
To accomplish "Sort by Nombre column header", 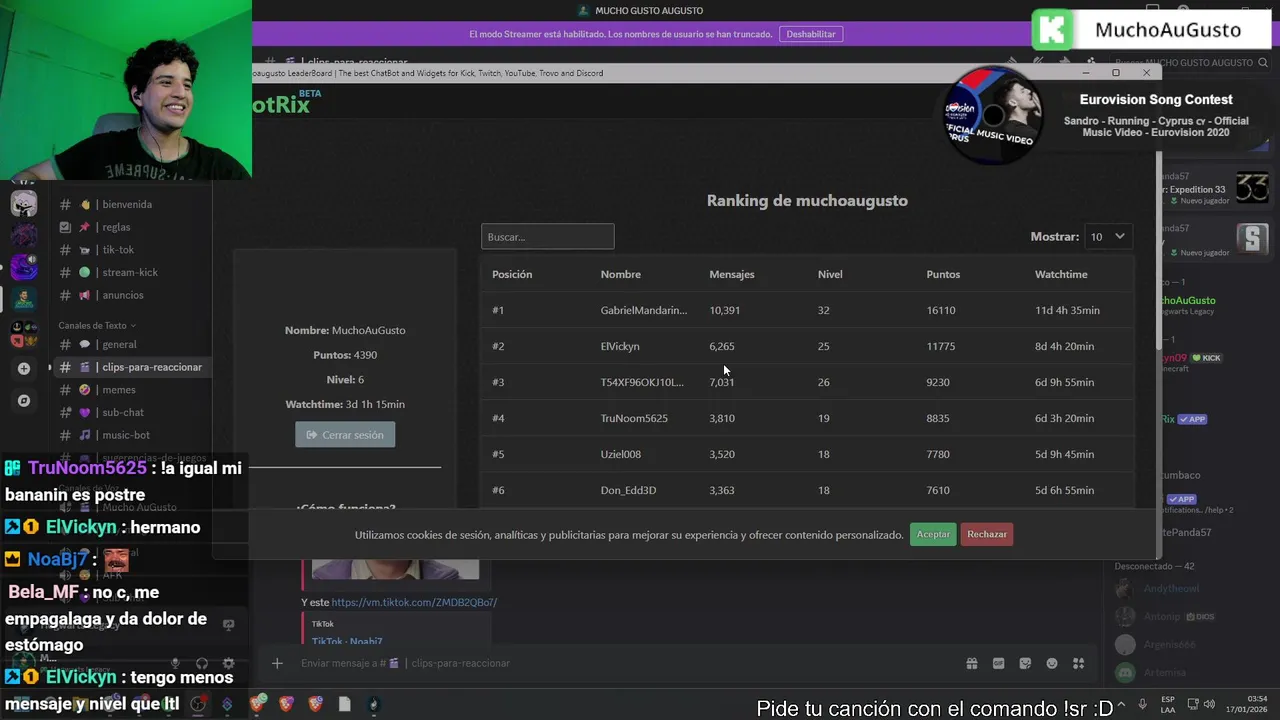I will [x=621, y=274].
